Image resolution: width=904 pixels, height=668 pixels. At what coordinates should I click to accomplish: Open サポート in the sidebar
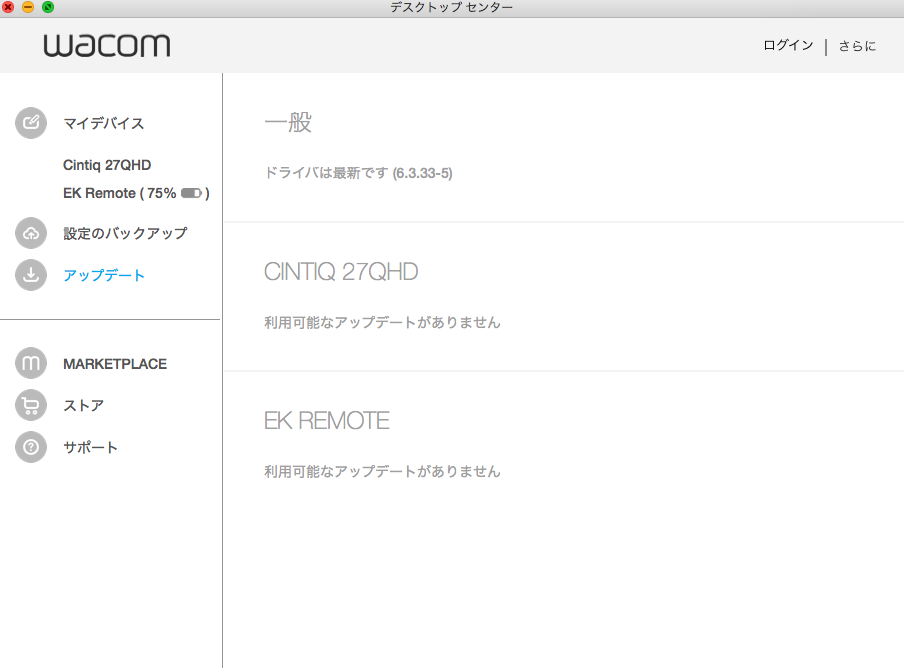coord(91,448)
